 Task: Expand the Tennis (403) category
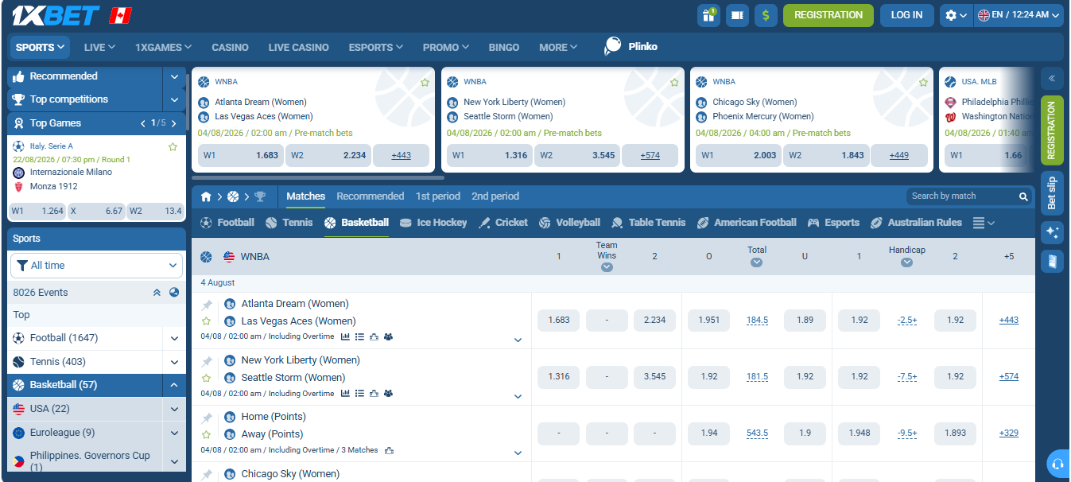pyautogui.click(x=174, y=362)
